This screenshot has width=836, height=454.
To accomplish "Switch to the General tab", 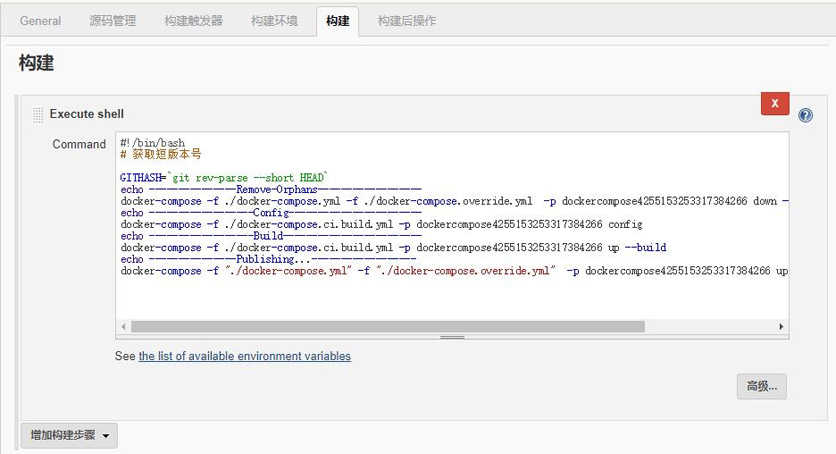I will [x=40, y=21].
